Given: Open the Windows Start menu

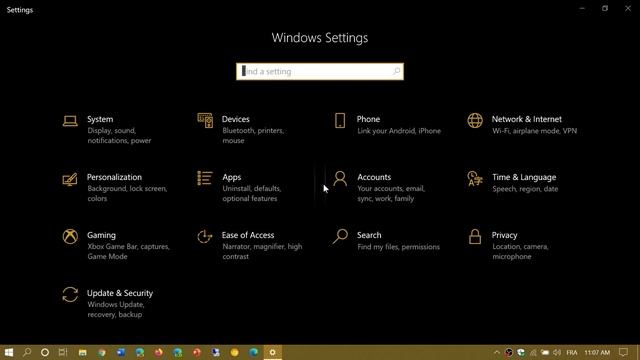Looking at the screenshot, I should pos(9,352).
